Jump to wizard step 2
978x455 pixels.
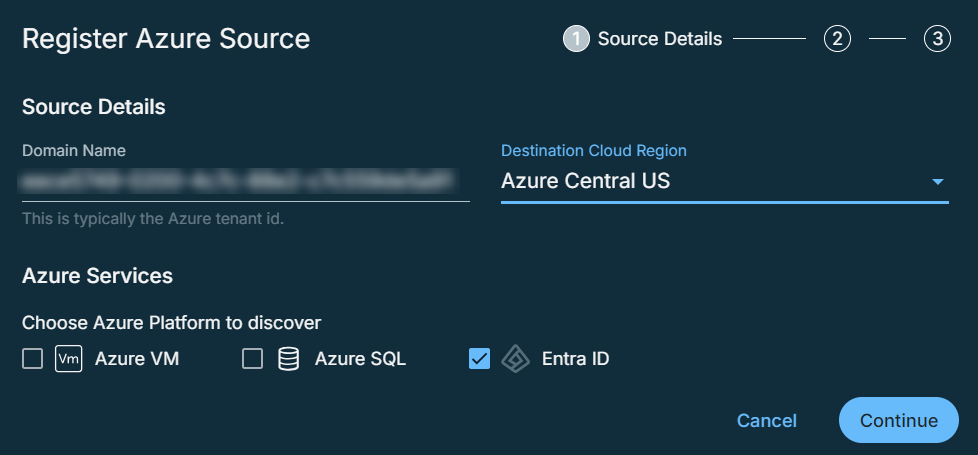point(837,39)
